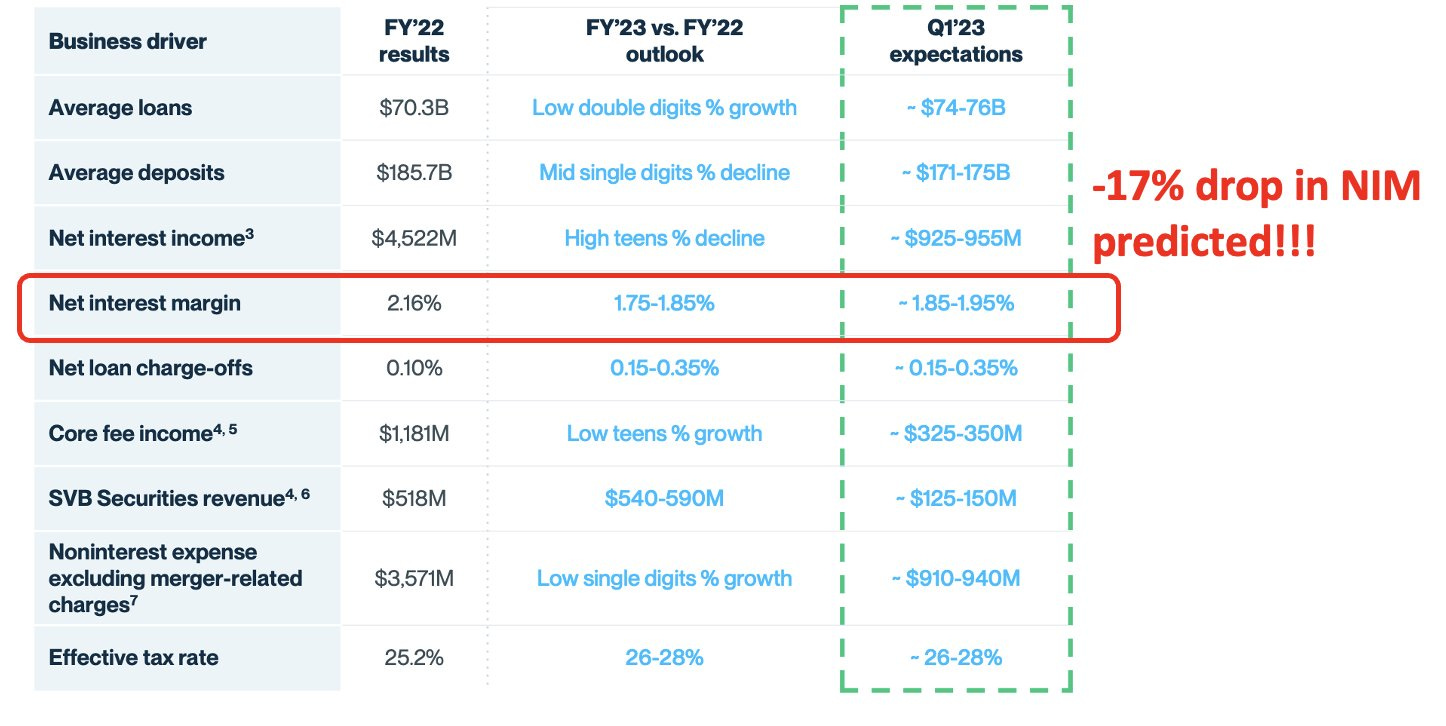Click the "Net interest margin" row label
This screenshot has height=726, width=1446.
point(144,303)
